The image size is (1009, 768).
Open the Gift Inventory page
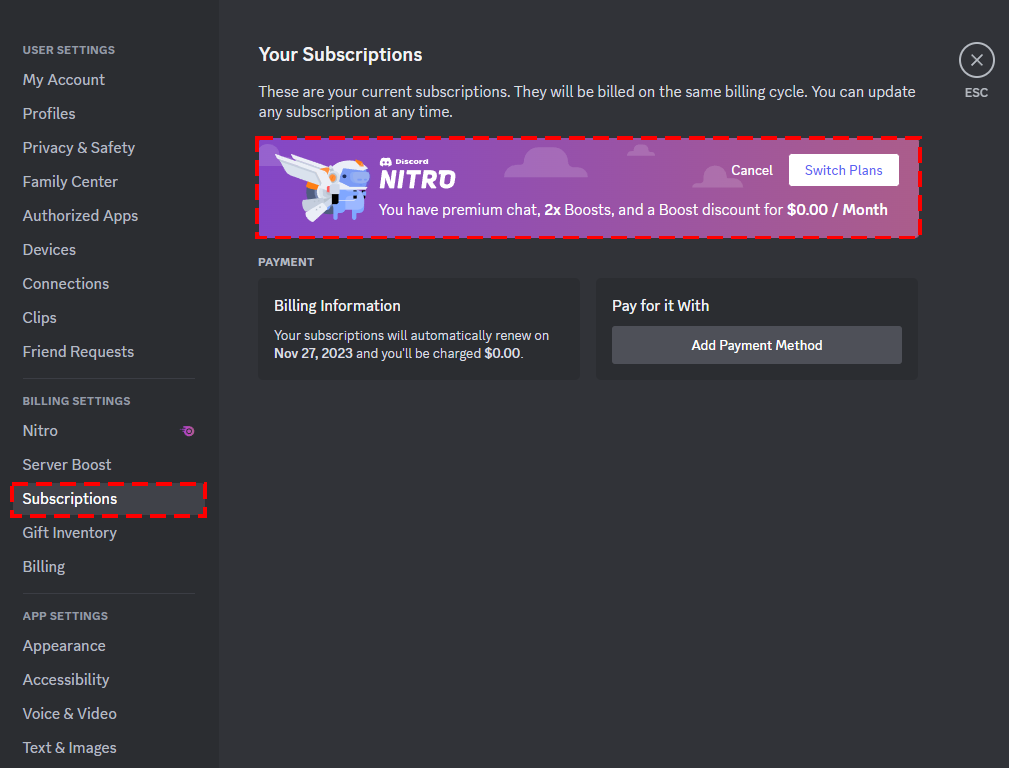coord(69,532)
